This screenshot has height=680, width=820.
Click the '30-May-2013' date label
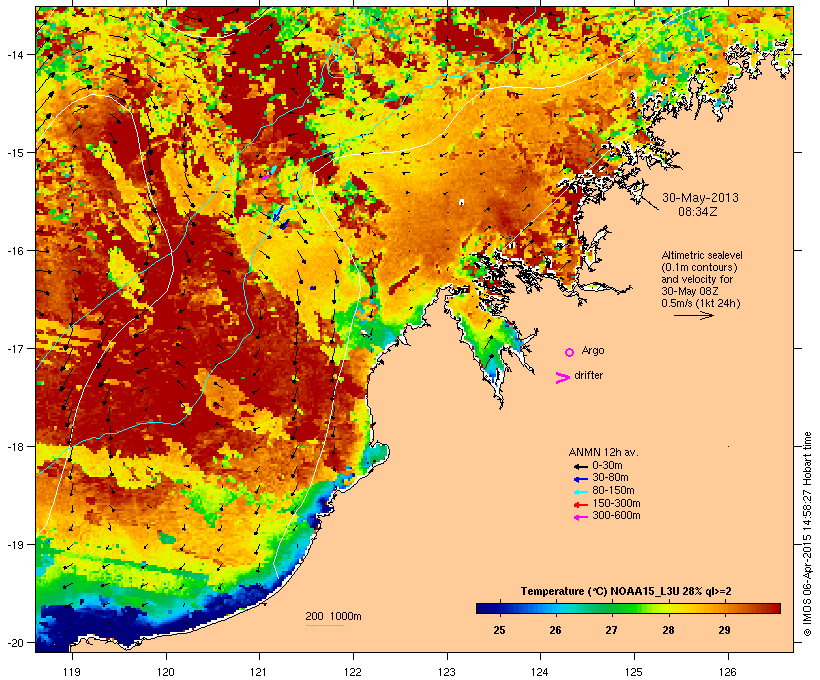tap(700, 198)
